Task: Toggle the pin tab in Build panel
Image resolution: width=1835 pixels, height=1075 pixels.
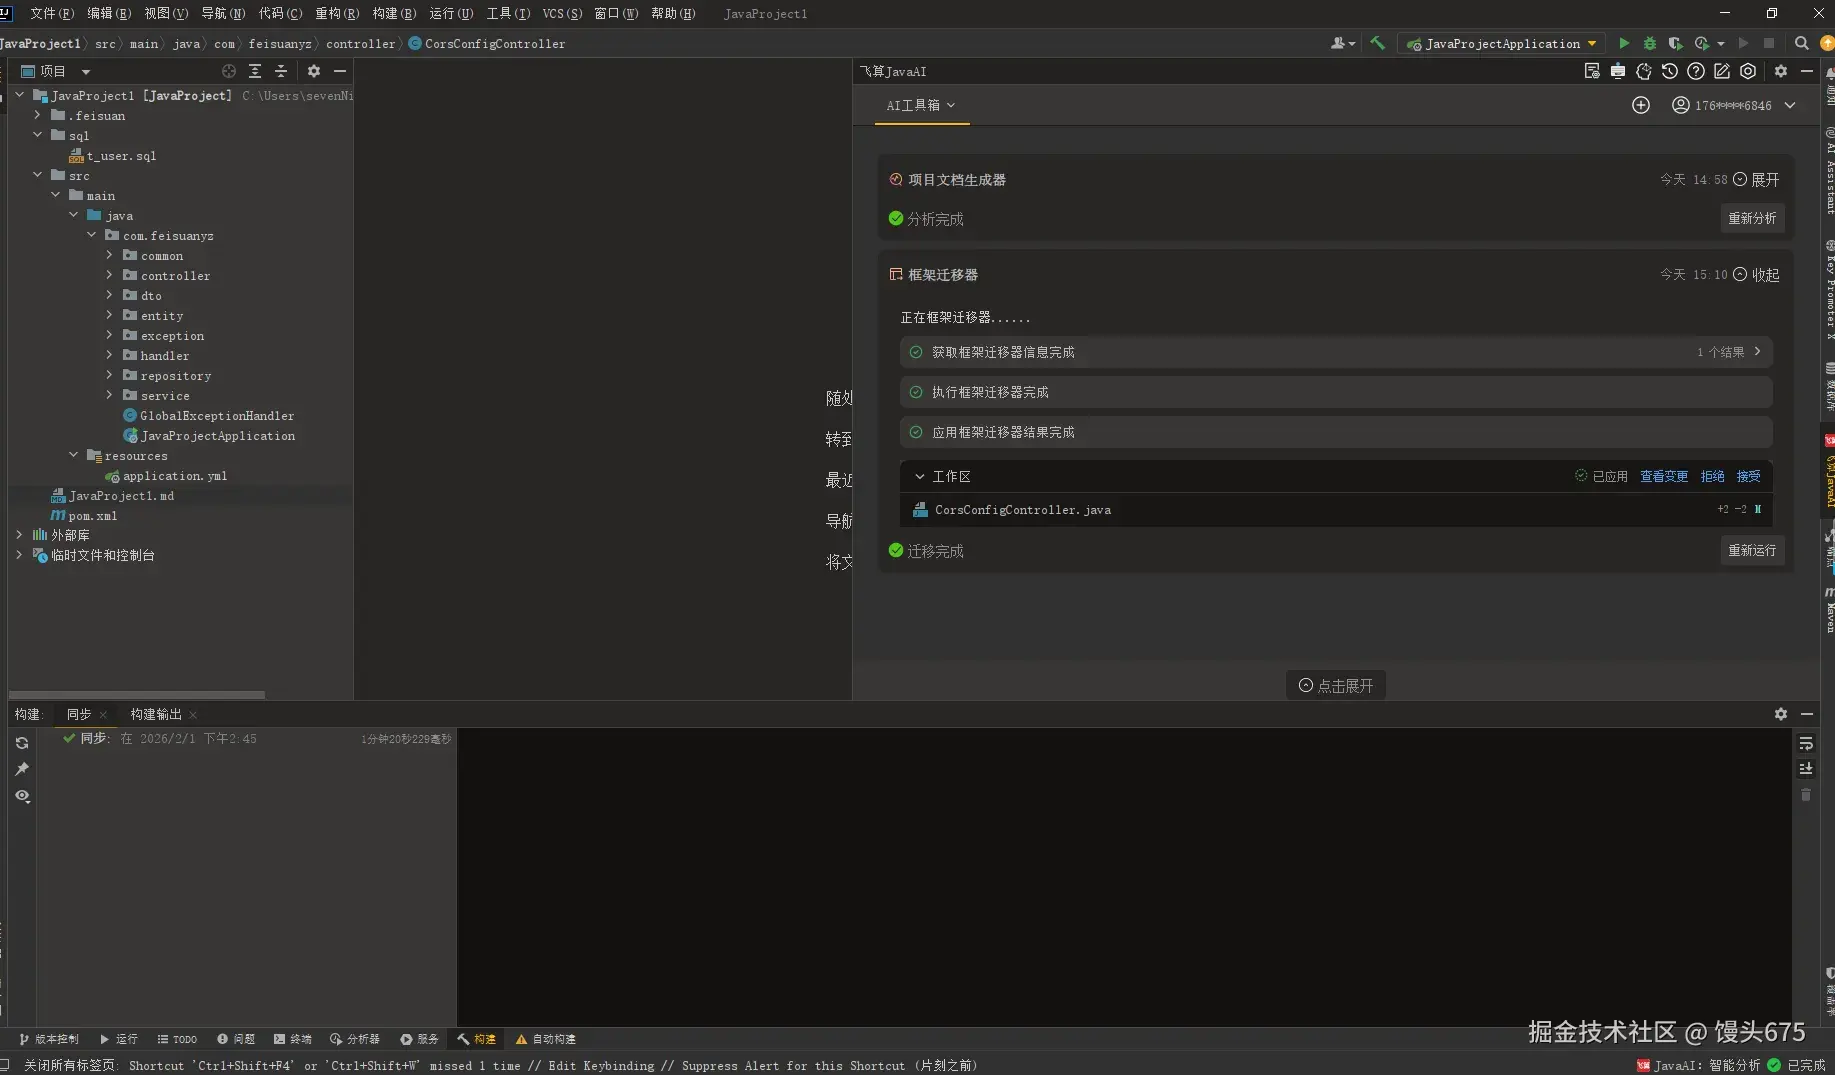Action: coord(22,769)
